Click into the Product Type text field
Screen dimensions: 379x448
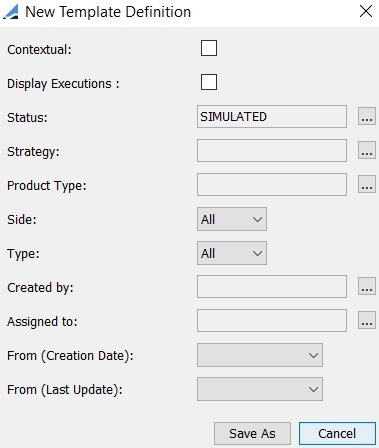pos(272,184)
